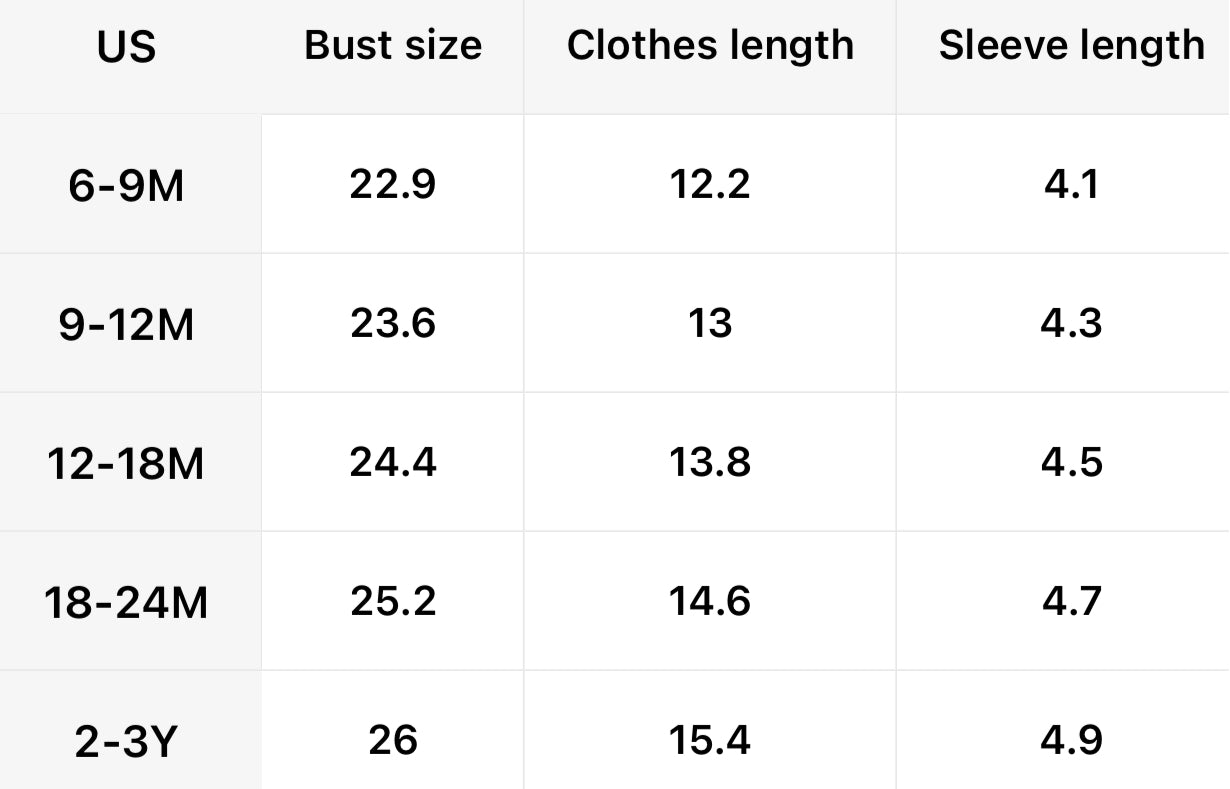Click clothes length value 13.8
The image size is (1230, 789).
click(x=710, y=462)
